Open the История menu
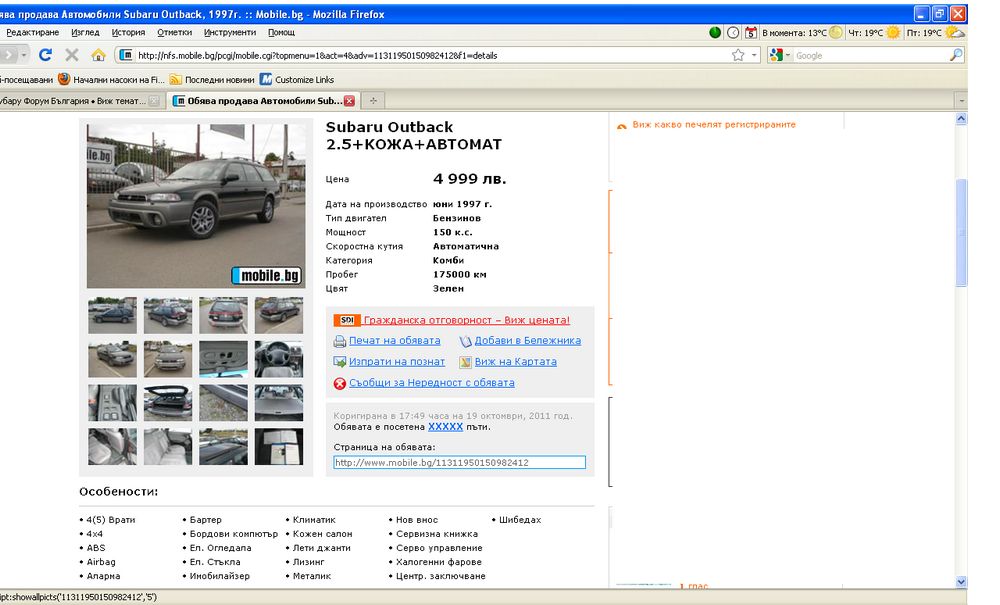The width and height of the screenshot is (1000, 605). tap(128, 32)
